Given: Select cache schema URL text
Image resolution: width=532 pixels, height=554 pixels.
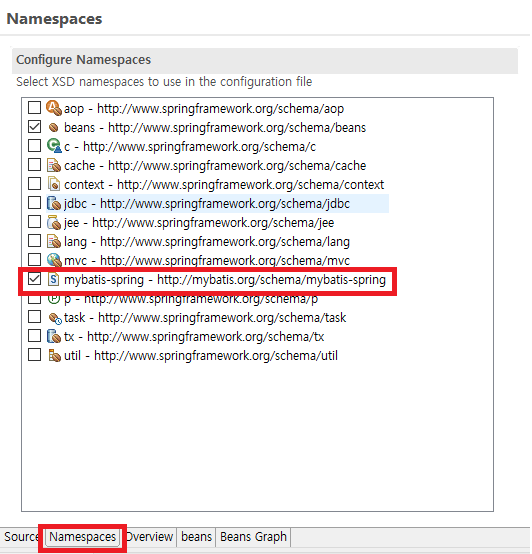Looking at the screenshot, I should tap(237, 166).
